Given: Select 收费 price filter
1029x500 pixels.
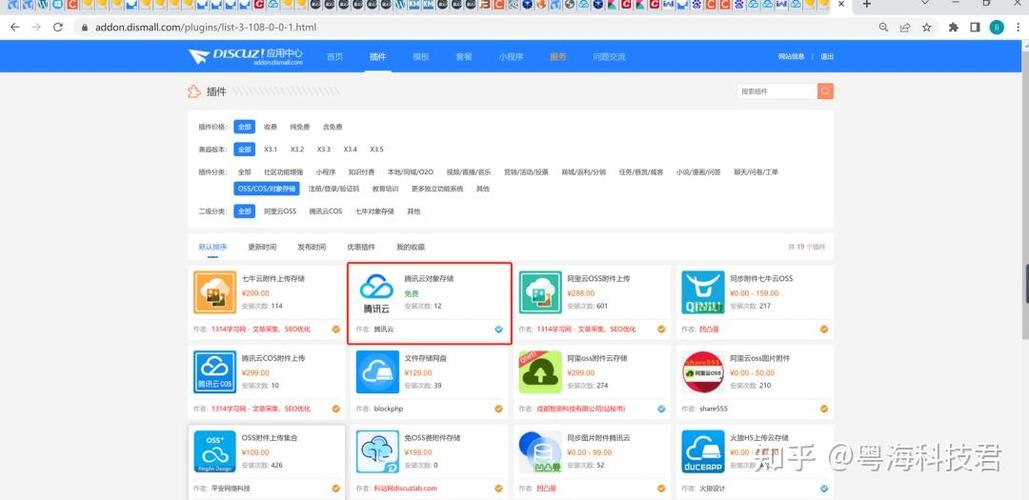Looking at the screenshot, I should 270,127.
